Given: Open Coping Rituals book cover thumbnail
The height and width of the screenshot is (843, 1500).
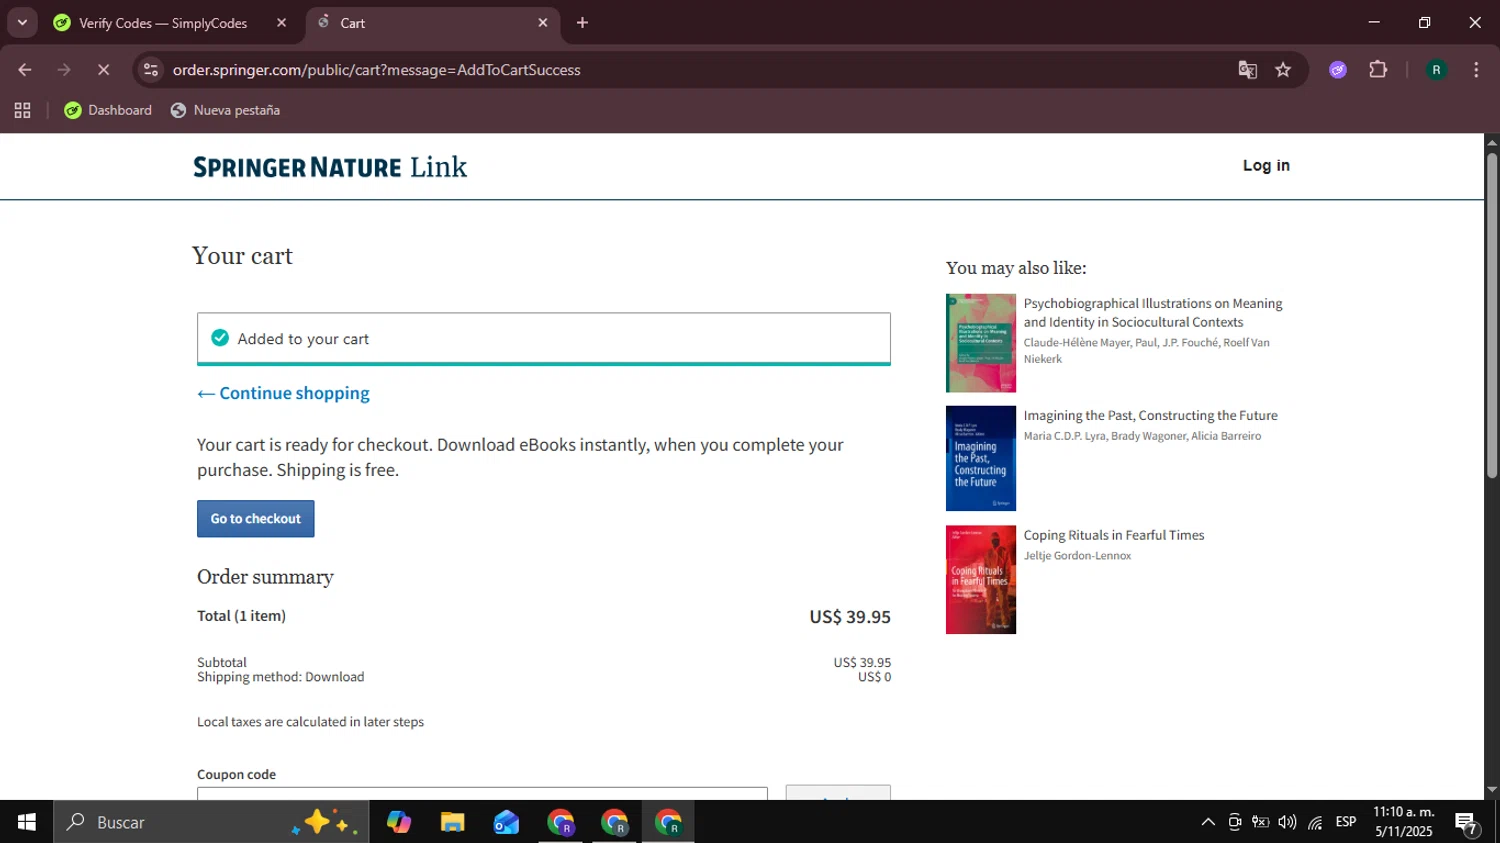Looking at the screenshot, I should (x=981, y=580).
